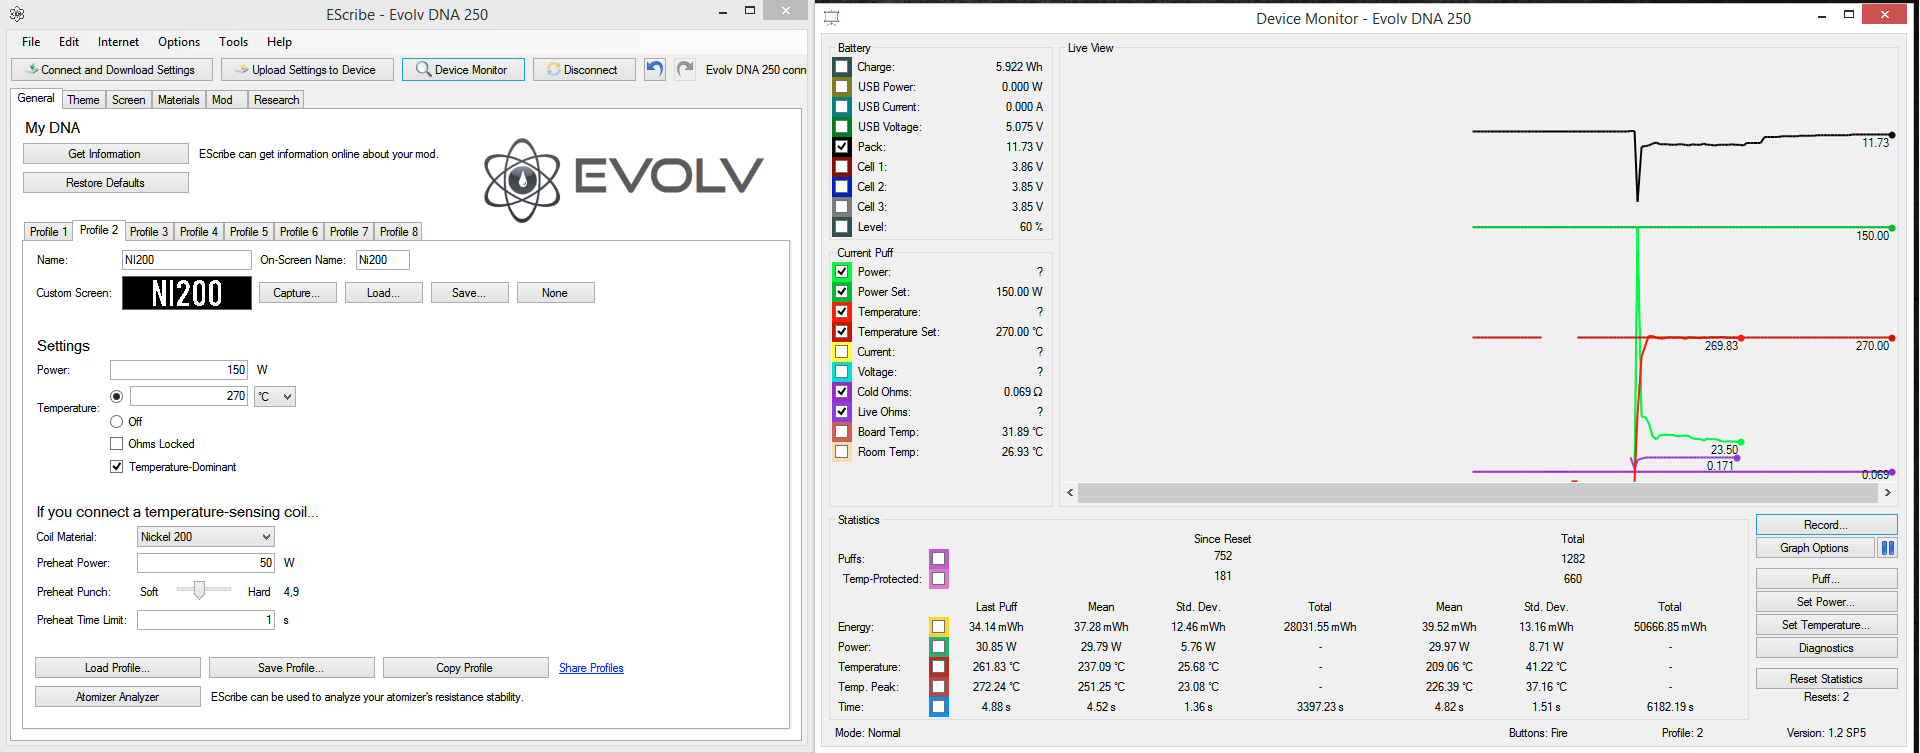The image size is (1920, 753).
Task: Enable the Ohms Locked checkbox
Action: point(117,444)
